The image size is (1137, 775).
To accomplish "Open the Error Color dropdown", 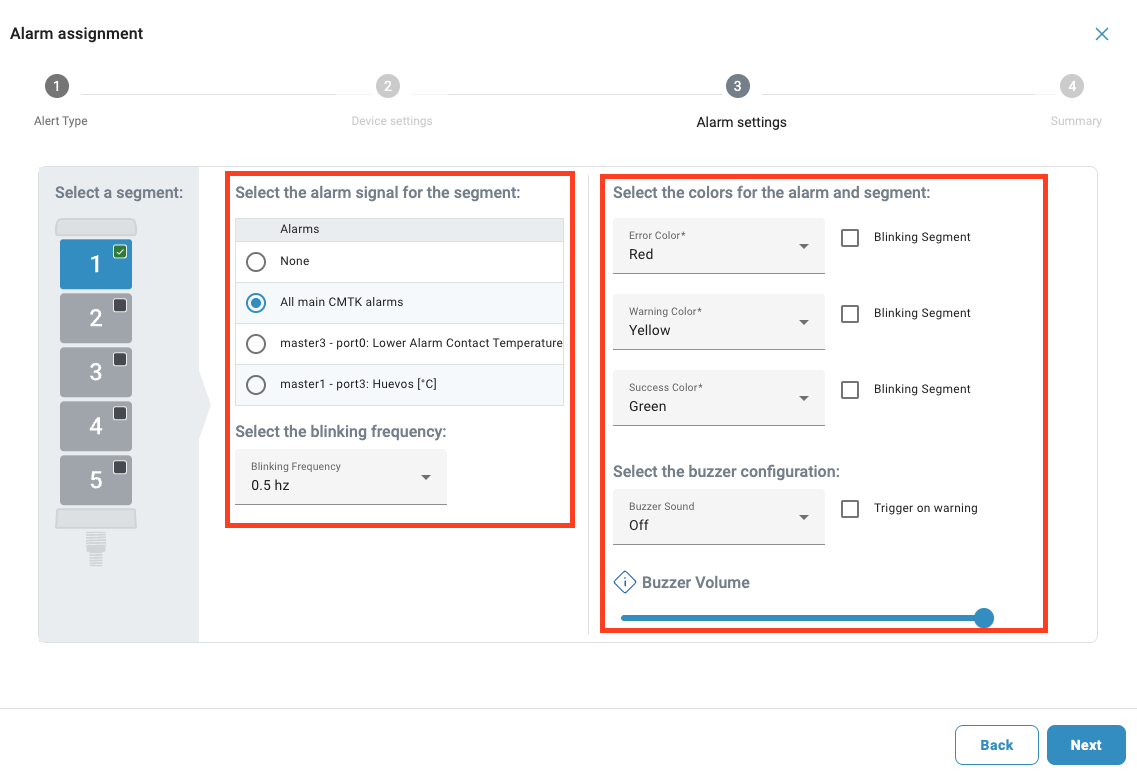I will [719, 246].
